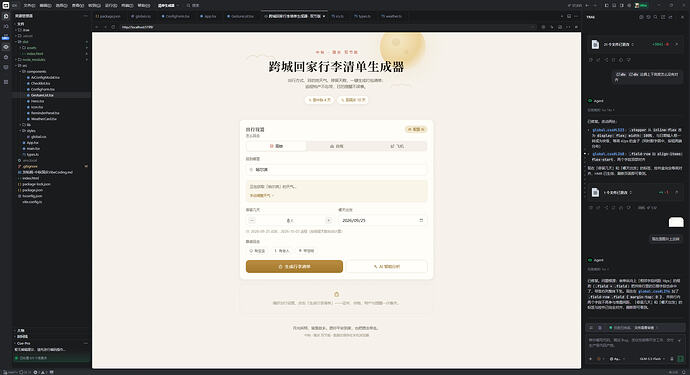Reload the localhost preview page
690x375 pixels.
click(x=113, y=27)
